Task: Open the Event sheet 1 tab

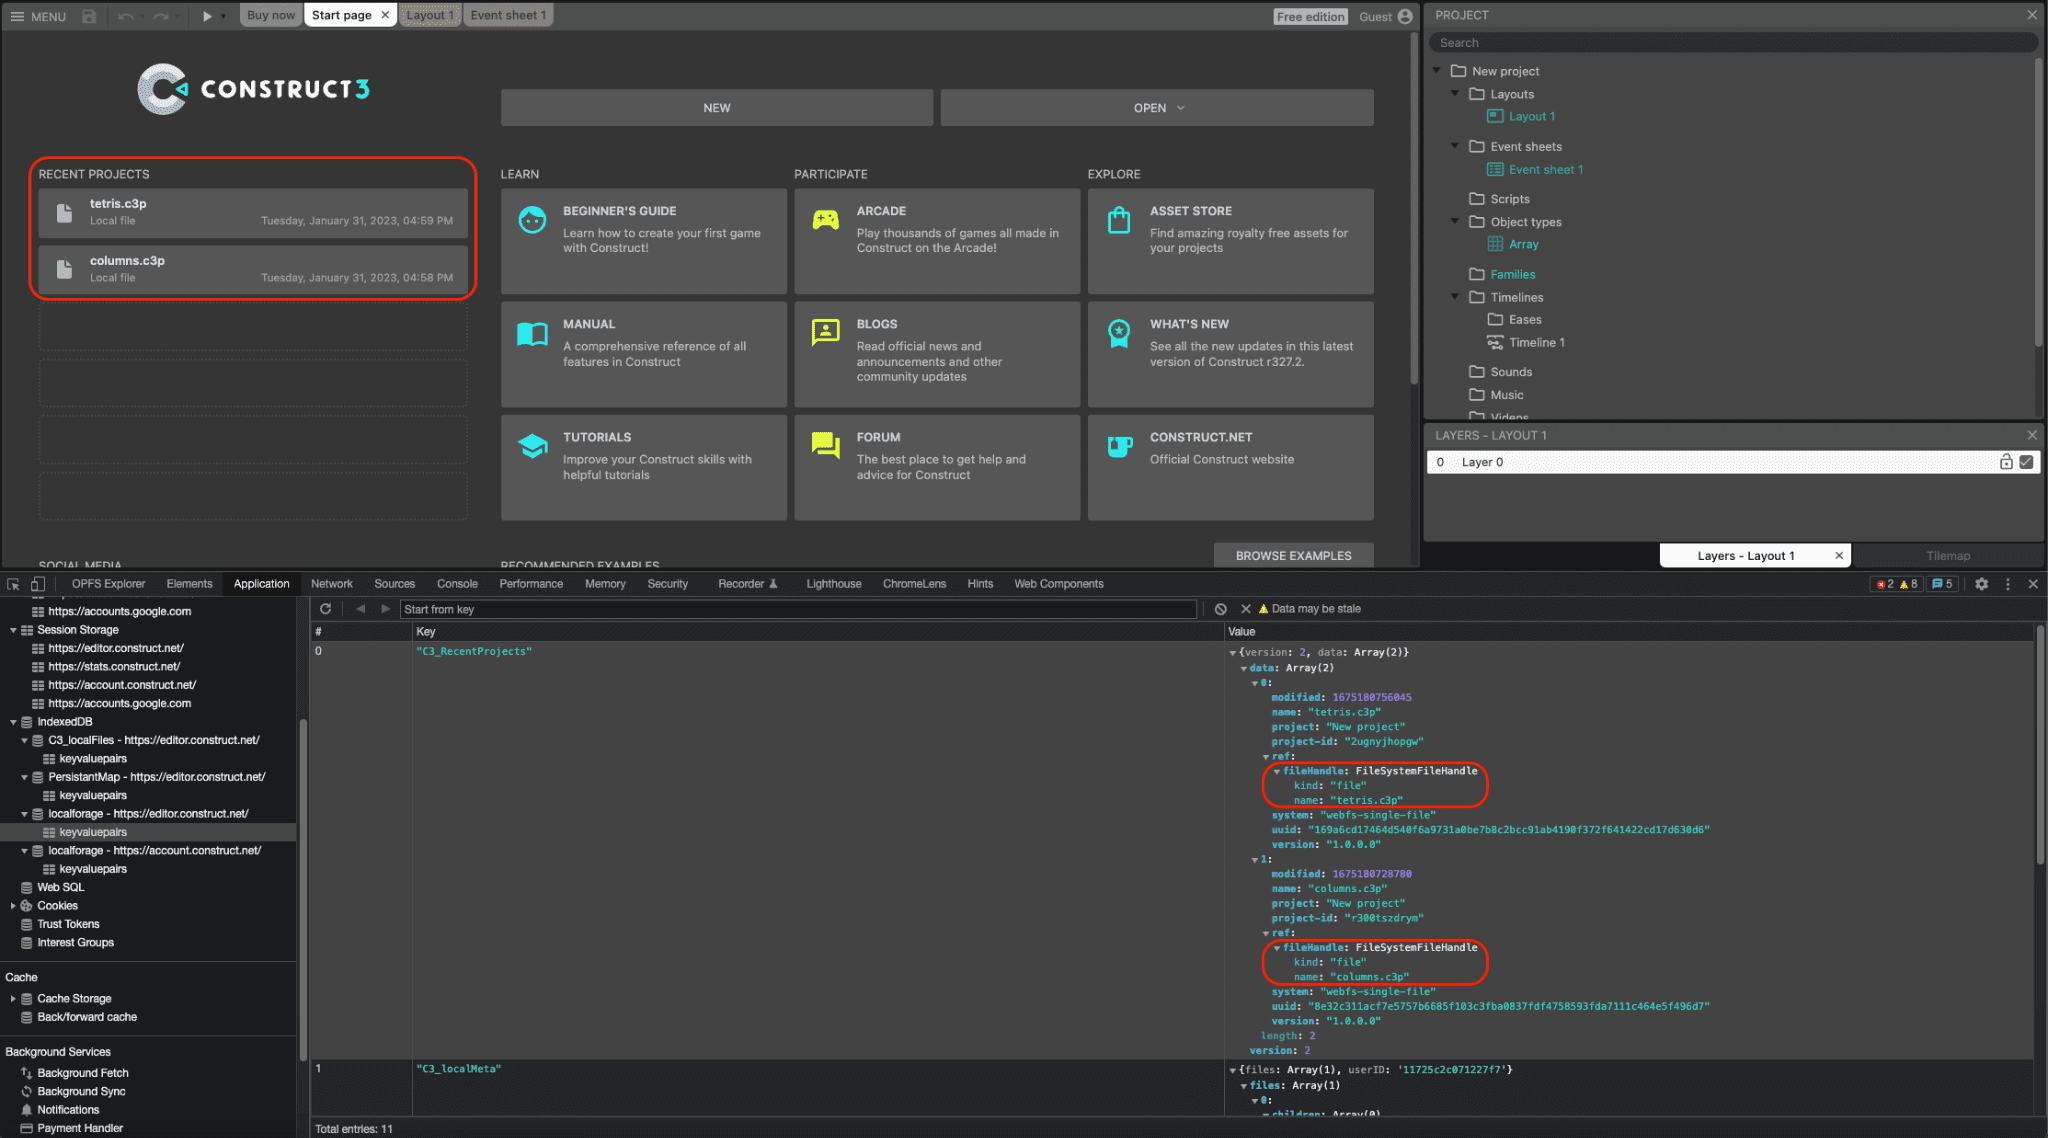Action: (x=507, y=15)
